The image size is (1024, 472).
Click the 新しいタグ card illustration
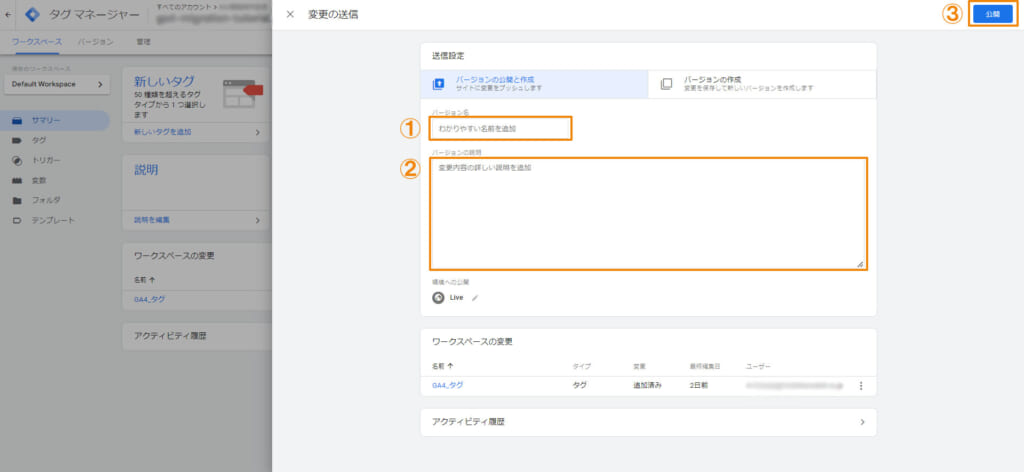tap(242, 93)
